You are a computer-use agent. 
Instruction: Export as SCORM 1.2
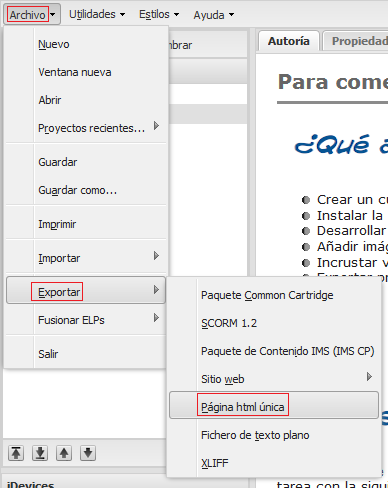[274, 323]
